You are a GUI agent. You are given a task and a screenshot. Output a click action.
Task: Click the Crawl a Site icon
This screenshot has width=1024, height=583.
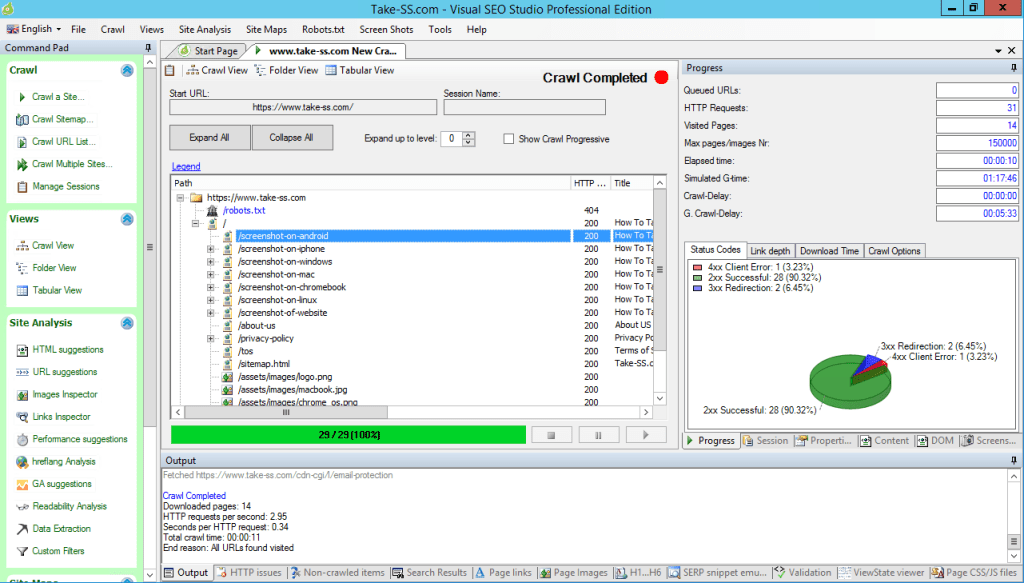coord(22,97)
